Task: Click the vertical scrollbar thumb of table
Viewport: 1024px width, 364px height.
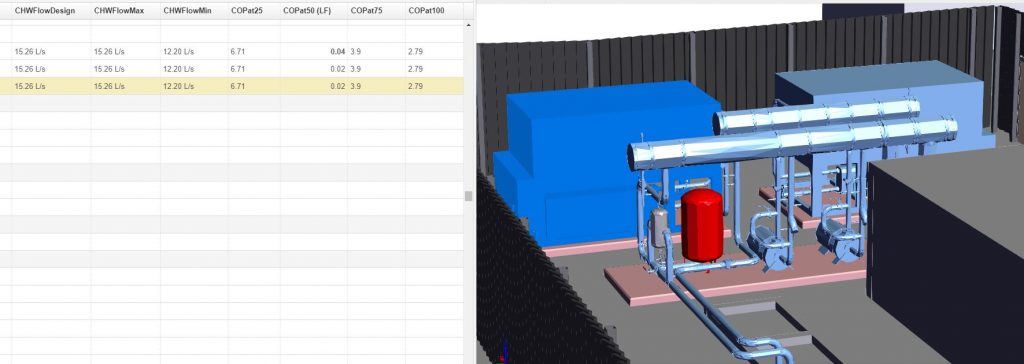Action: pyautogui.click(x=468, y=196)
